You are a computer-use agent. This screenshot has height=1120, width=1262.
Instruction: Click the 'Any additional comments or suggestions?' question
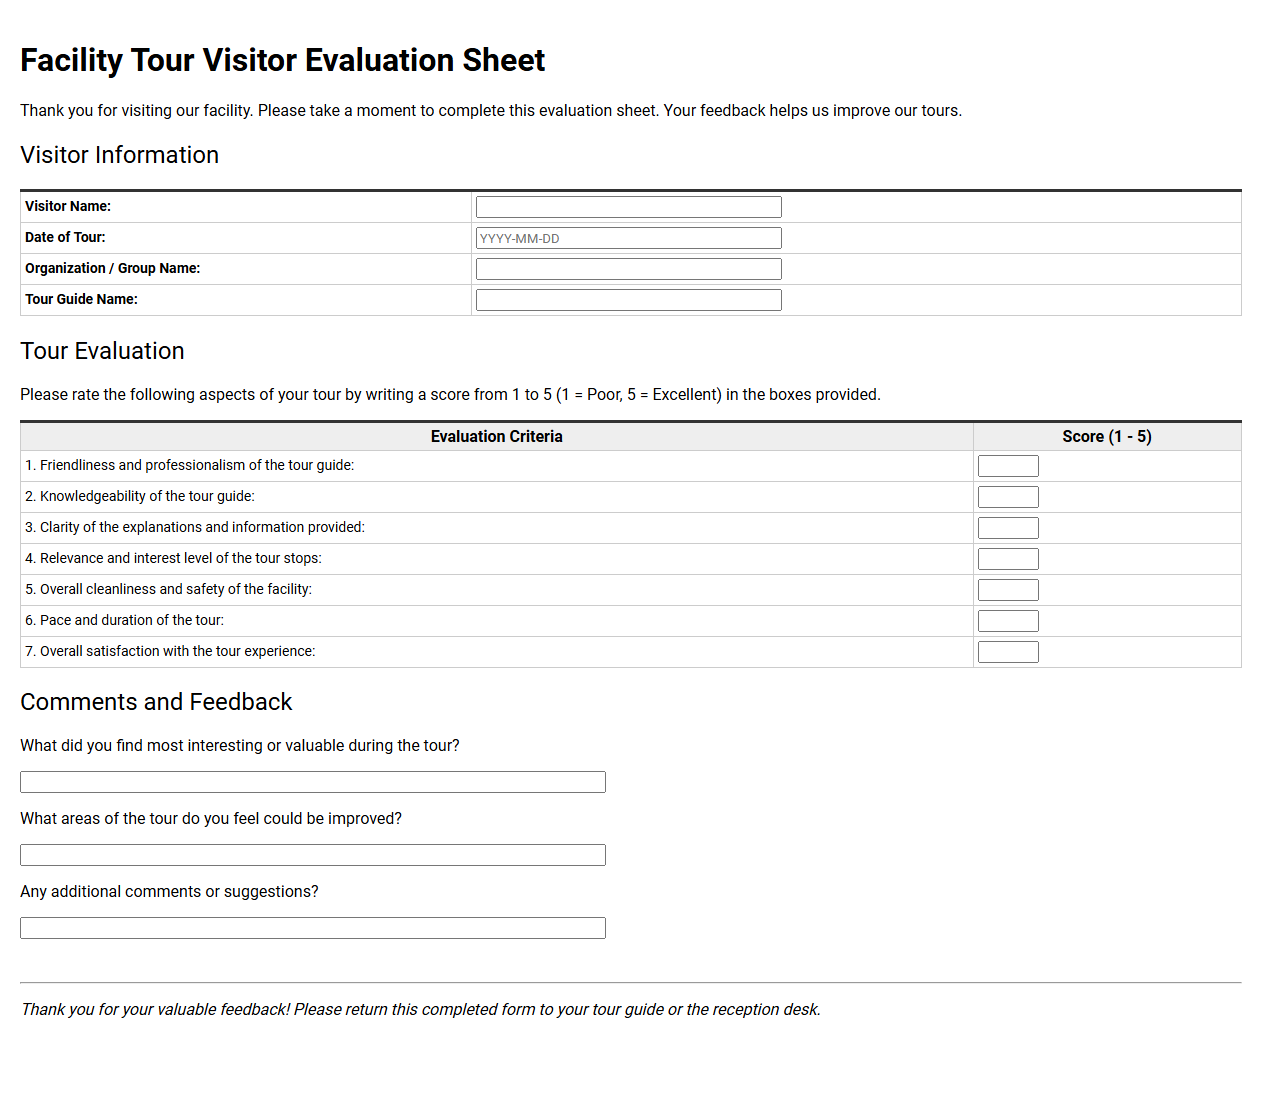point(169,891)
